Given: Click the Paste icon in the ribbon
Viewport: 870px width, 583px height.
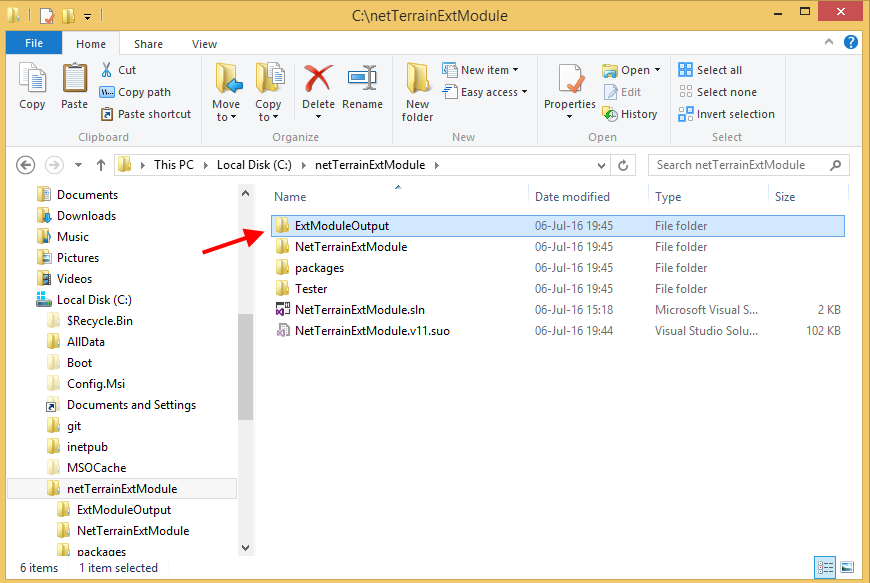Looking at the screenshot, I should 74,86.
